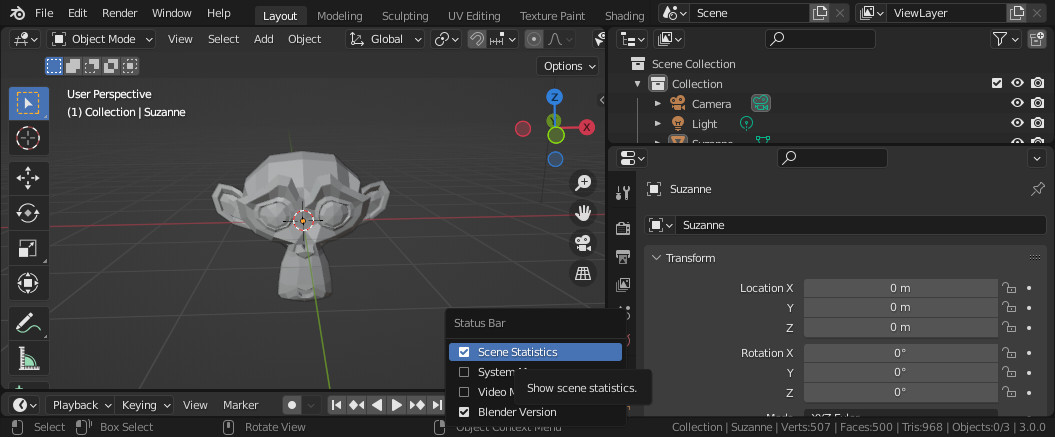Viewport: 1055px width, 437px height.
Task: Click the red X axis gizmo
Action: [587, 127]
